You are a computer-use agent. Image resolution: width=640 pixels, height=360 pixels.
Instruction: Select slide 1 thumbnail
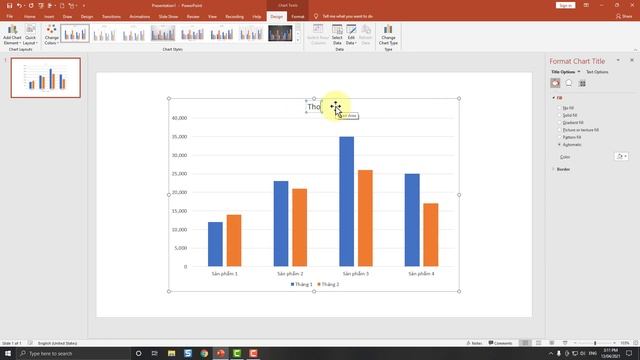tap(46, 78)
